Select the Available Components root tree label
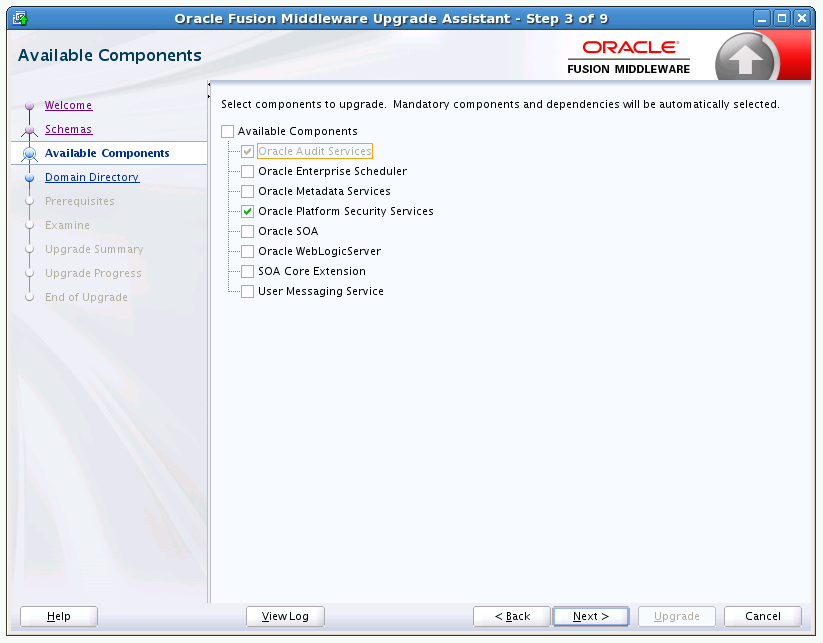This screenshot has height=643, width=823. tap(298, 131)
